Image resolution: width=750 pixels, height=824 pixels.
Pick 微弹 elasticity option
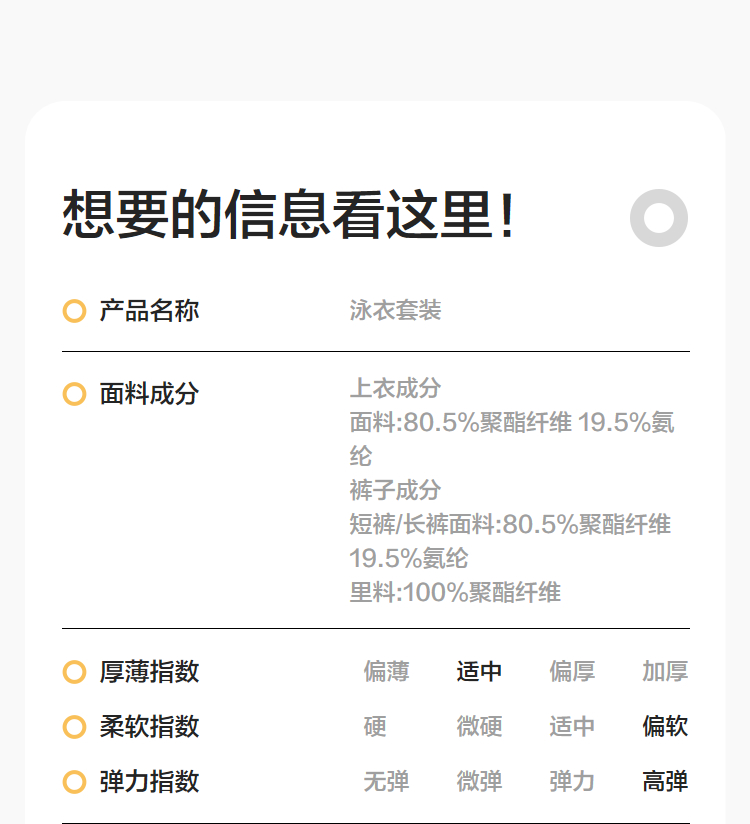coord(479,782)
